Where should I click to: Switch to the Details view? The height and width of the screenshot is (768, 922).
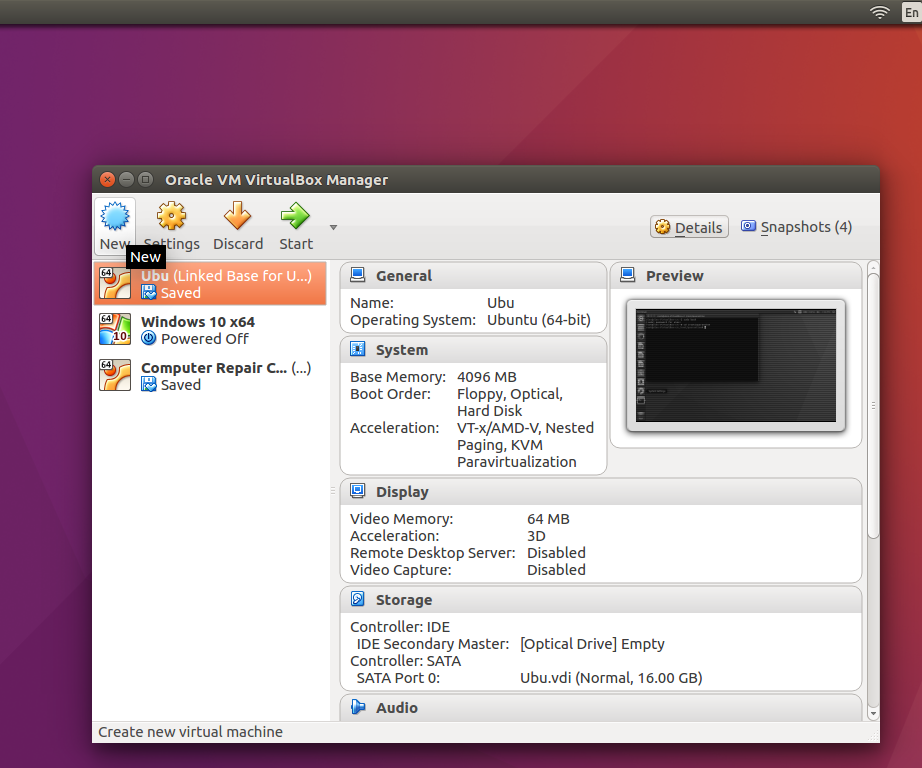pyautogui.click(x=689, y=227)
